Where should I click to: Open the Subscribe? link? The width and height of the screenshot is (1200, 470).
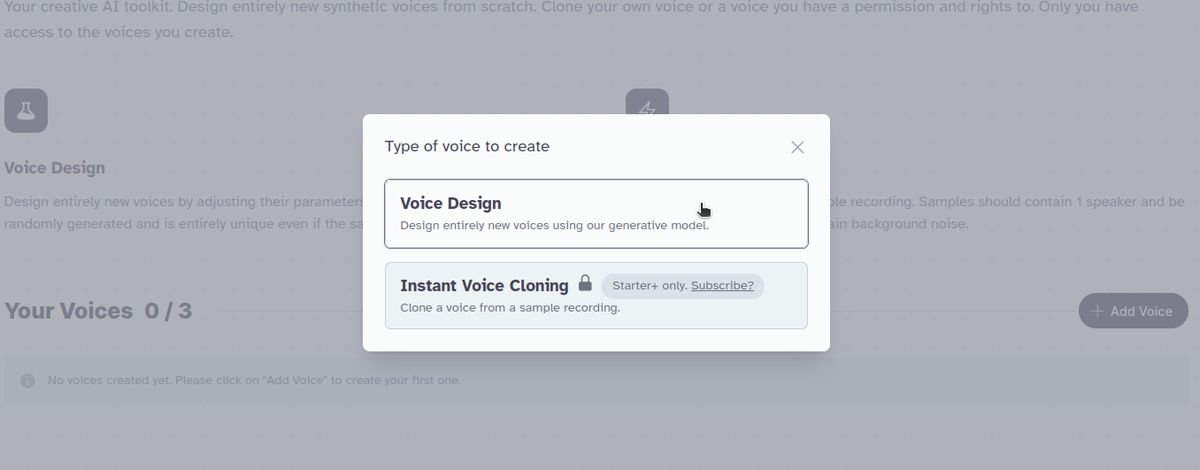[x=722, y=286]
